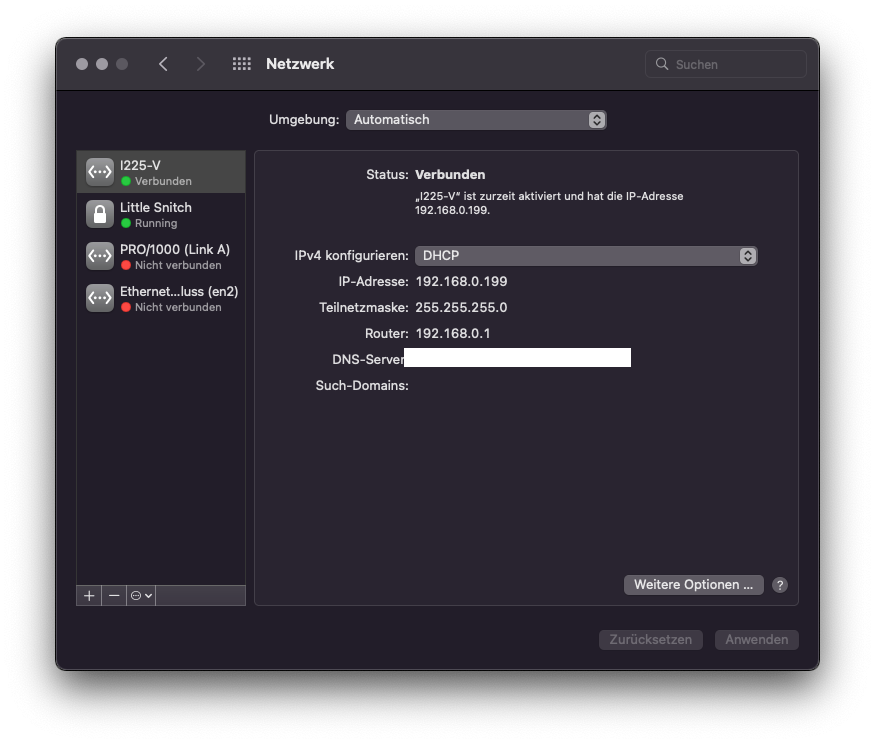The height and width of the screenshot is (744, 875).
Task: Open the service actions ellipsis menu
Action: click(x=141, y=596)
